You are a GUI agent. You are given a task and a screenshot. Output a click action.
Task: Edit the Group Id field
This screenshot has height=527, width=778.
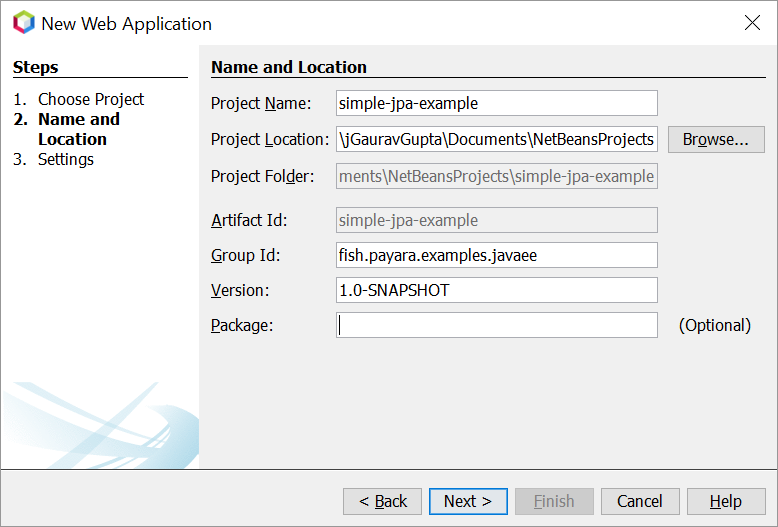[x=496, y=255]
